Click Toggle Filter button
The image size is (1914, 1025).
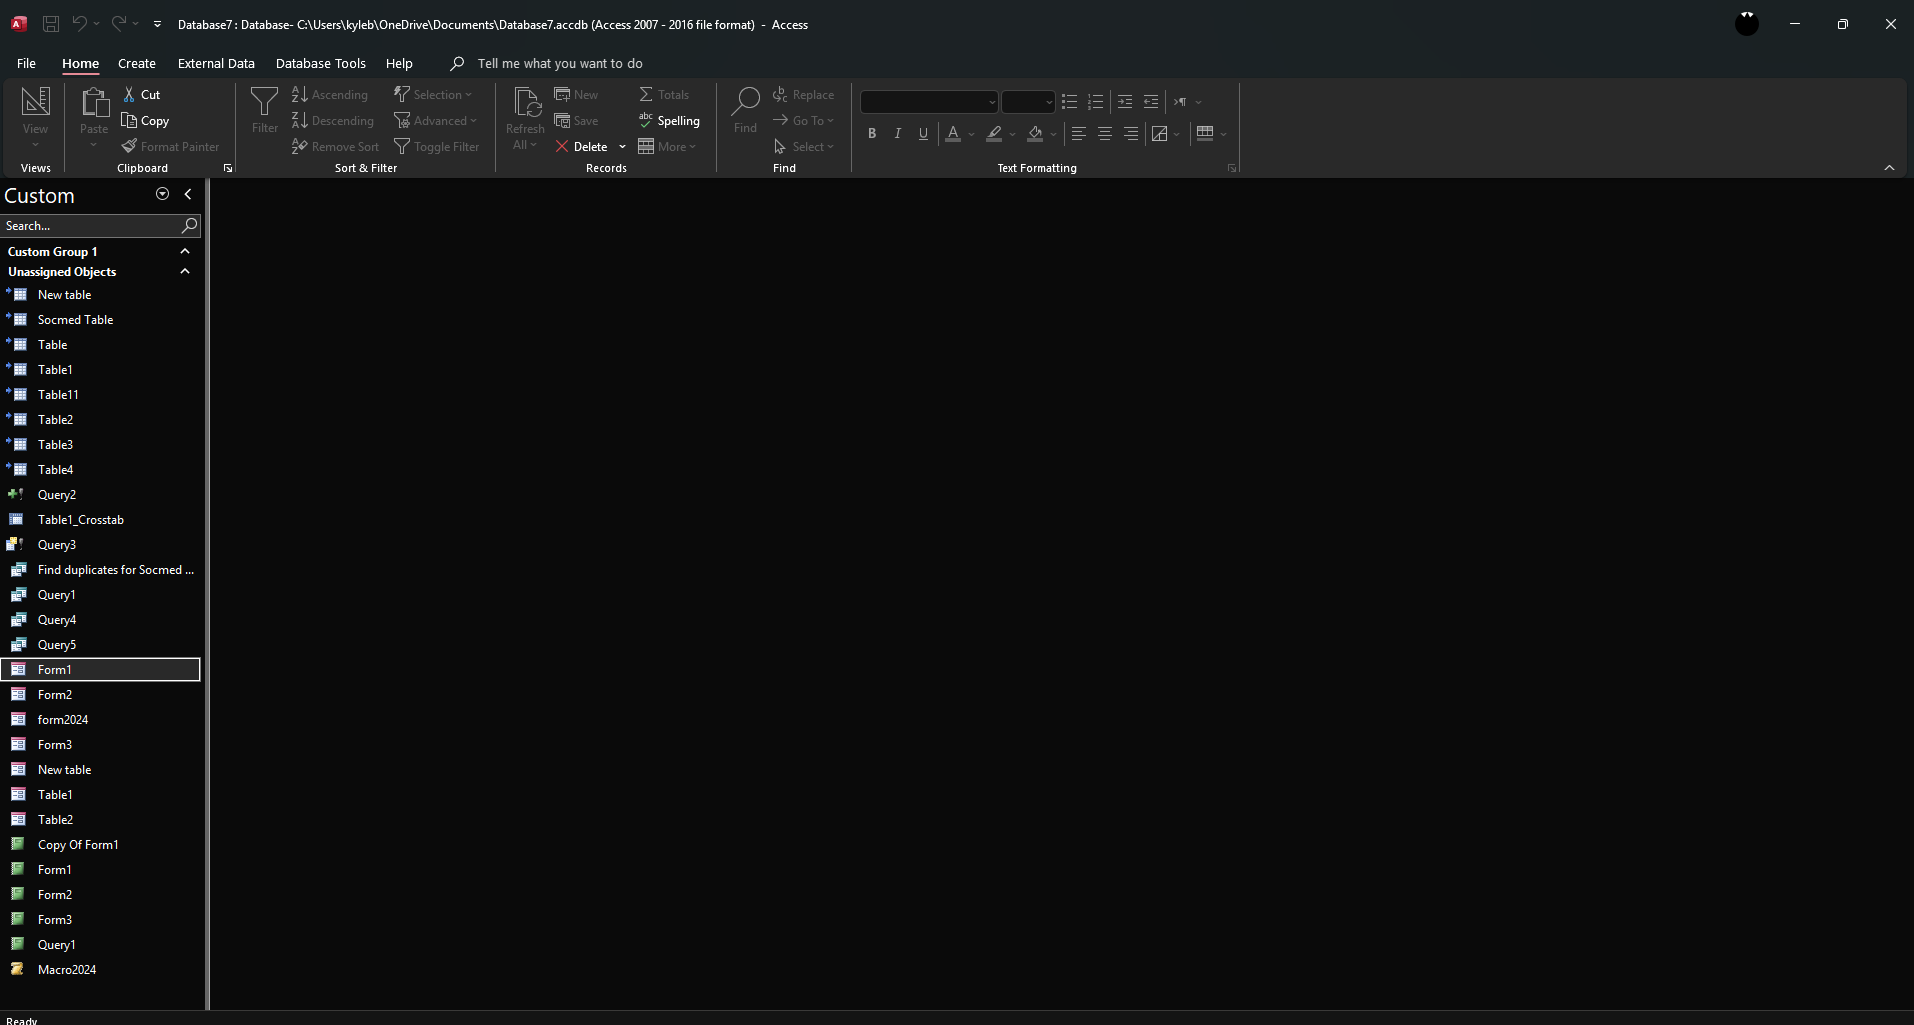click(436, 146)
